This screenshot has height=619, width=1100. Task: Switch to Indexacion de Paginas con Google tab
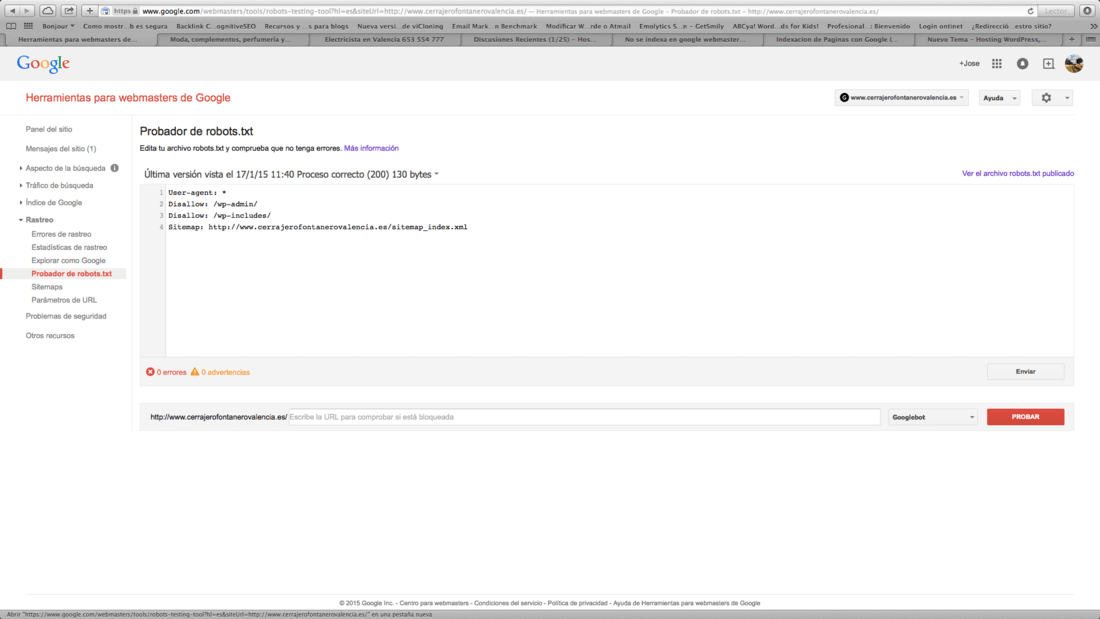pyautogui.click(x=837, y=39)
